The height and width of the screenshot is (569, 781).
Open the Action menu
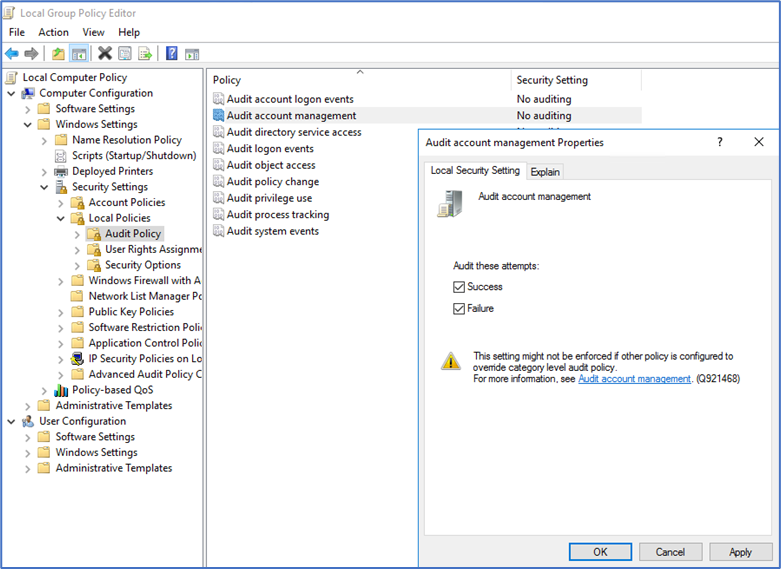coord(53,32)
